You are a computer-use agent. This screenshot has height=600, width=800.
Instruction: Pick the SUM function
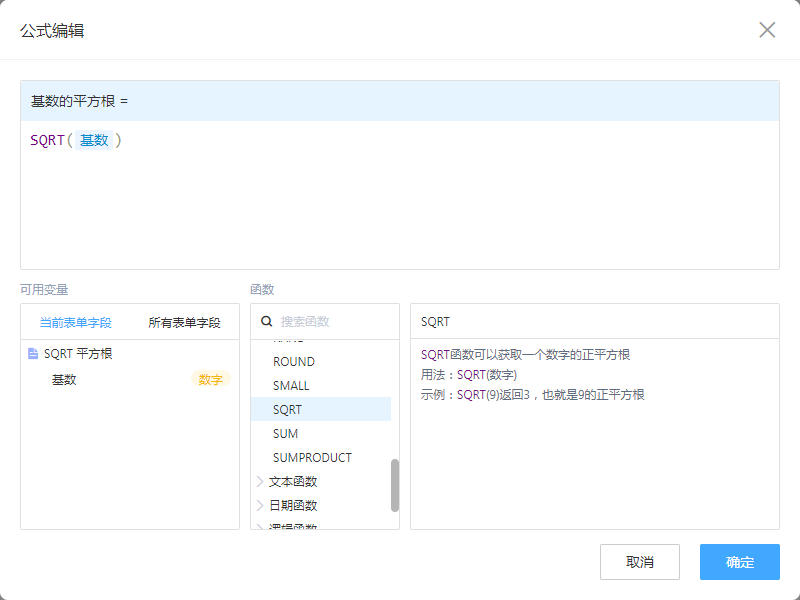[x=286, y=433]
